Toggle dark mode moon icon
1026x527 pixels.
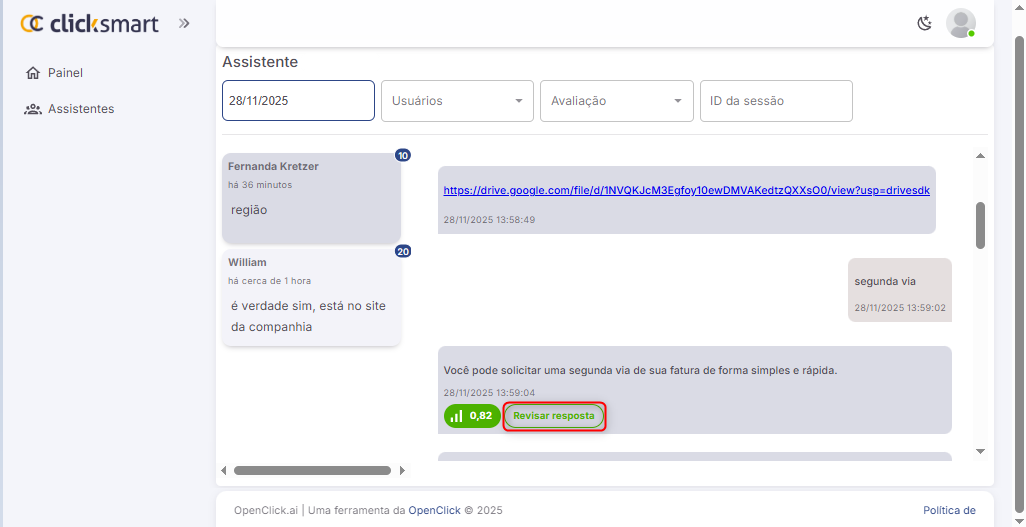pos(924,23)
